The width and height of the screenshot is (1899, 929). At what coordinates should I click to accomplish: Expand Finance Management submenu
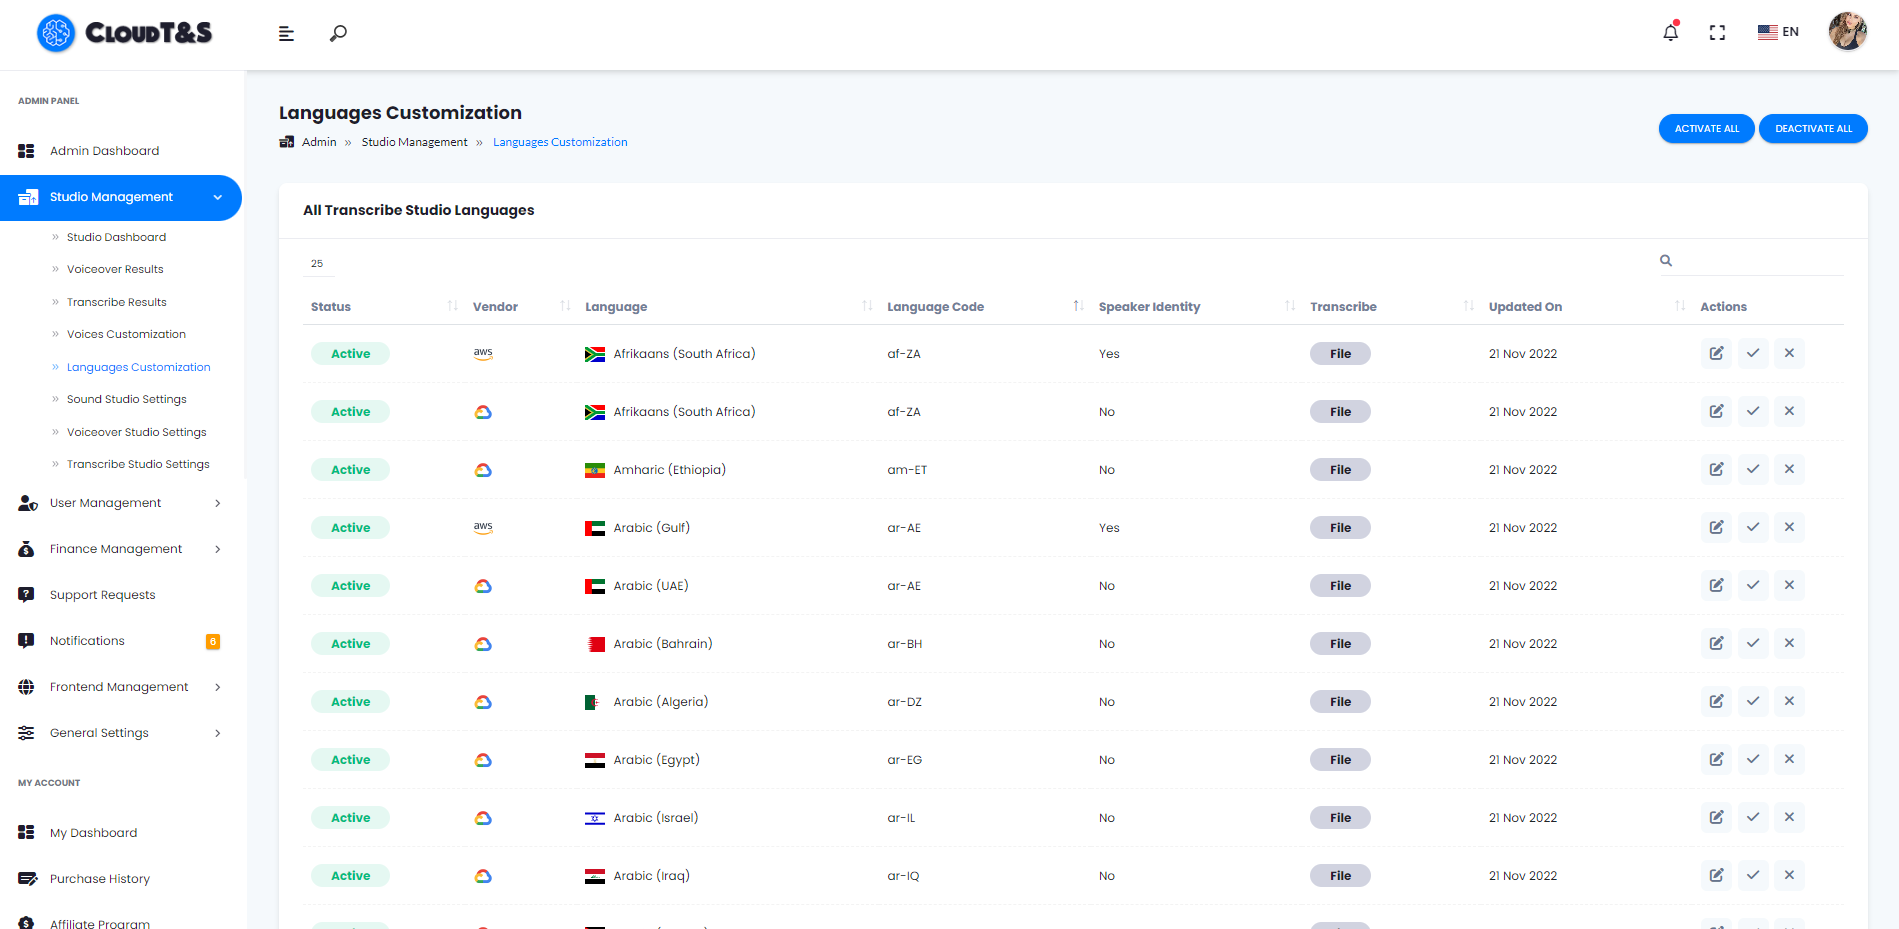(120, 549)
